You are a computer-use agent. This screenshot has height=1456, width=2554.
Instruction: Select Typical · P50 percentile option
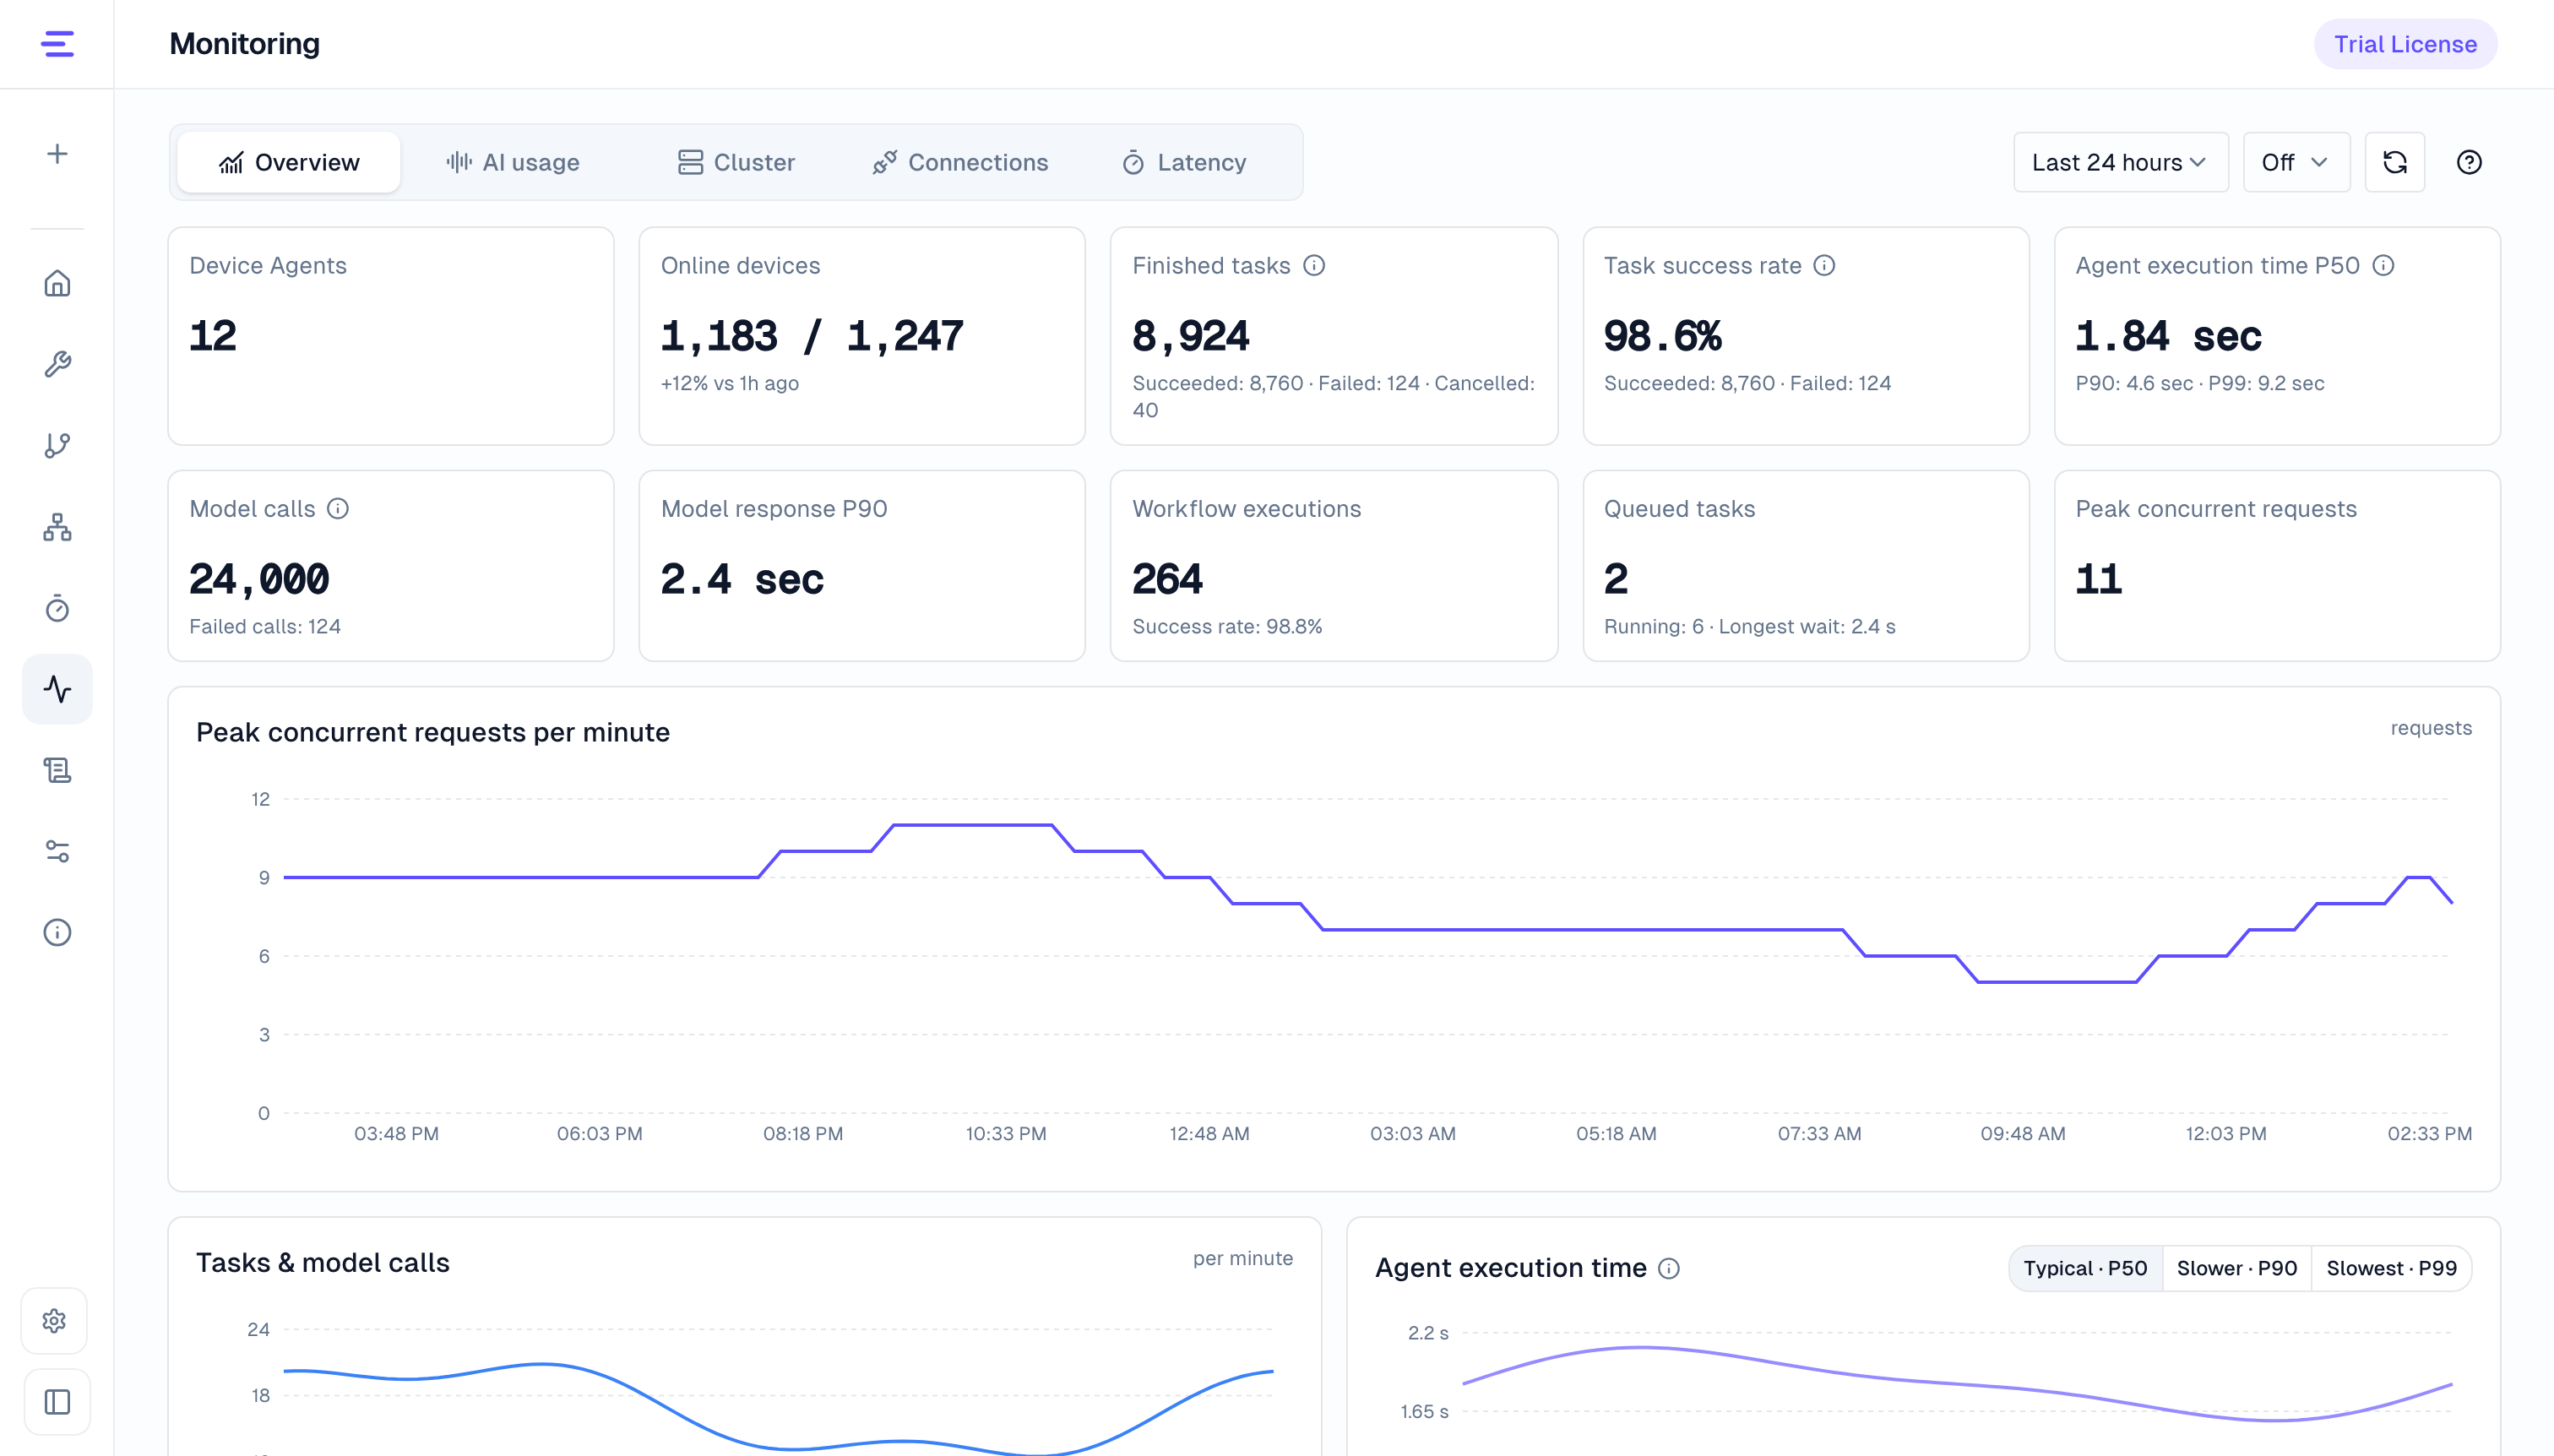(x=2085, y=1268)
